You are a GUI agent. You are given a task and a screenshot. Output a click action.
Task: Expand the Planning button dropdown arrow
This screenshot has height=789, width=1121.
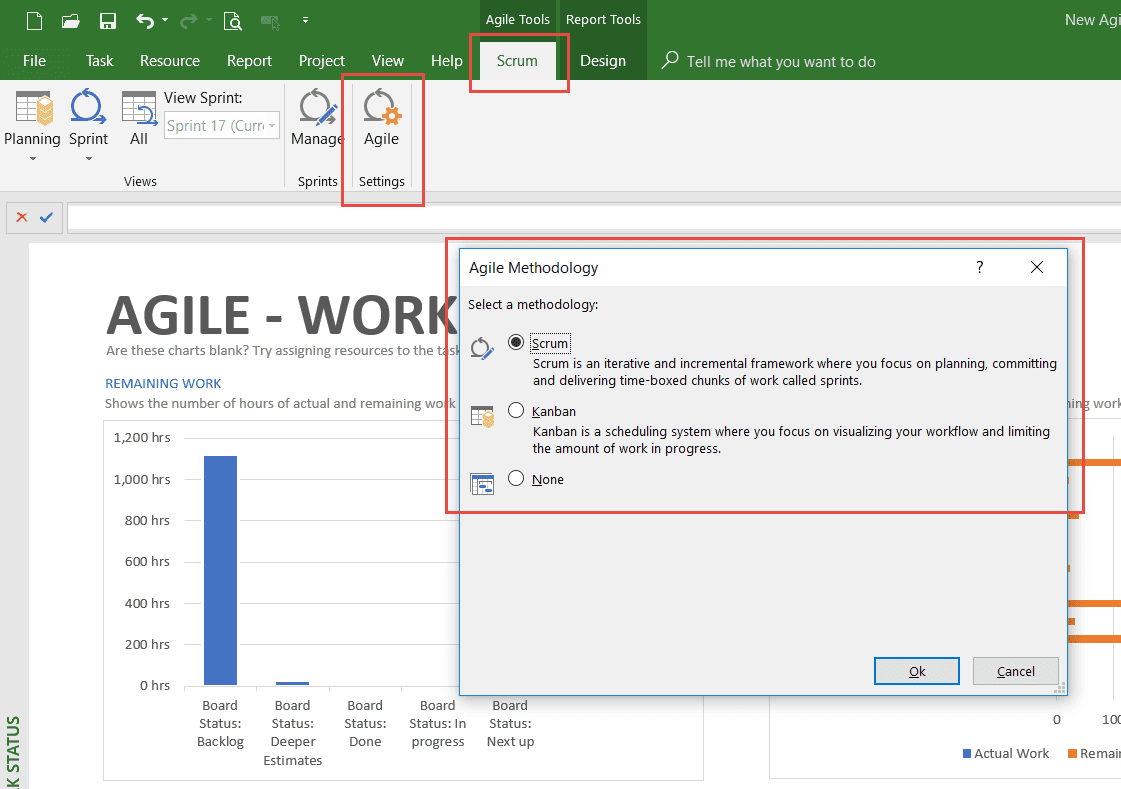pos(32,159)
